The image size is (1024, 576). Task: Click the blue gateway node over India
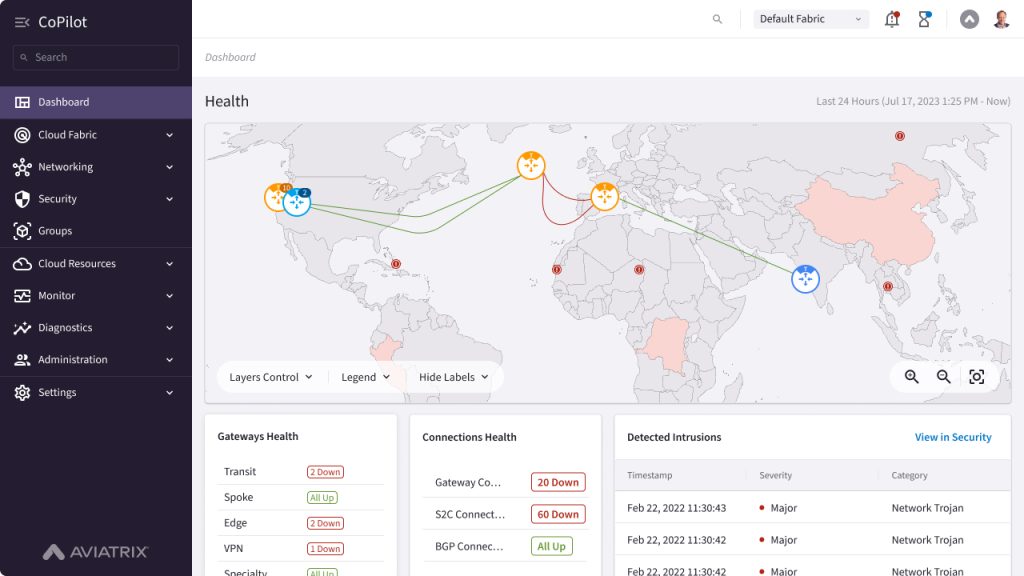[x=805, y=279]
